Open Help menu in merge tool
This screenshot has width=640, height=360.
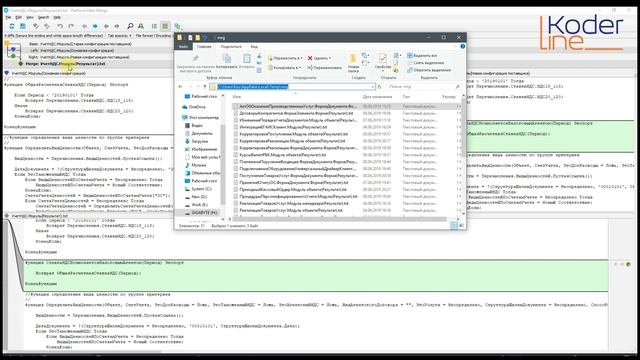tap(57, 18)
